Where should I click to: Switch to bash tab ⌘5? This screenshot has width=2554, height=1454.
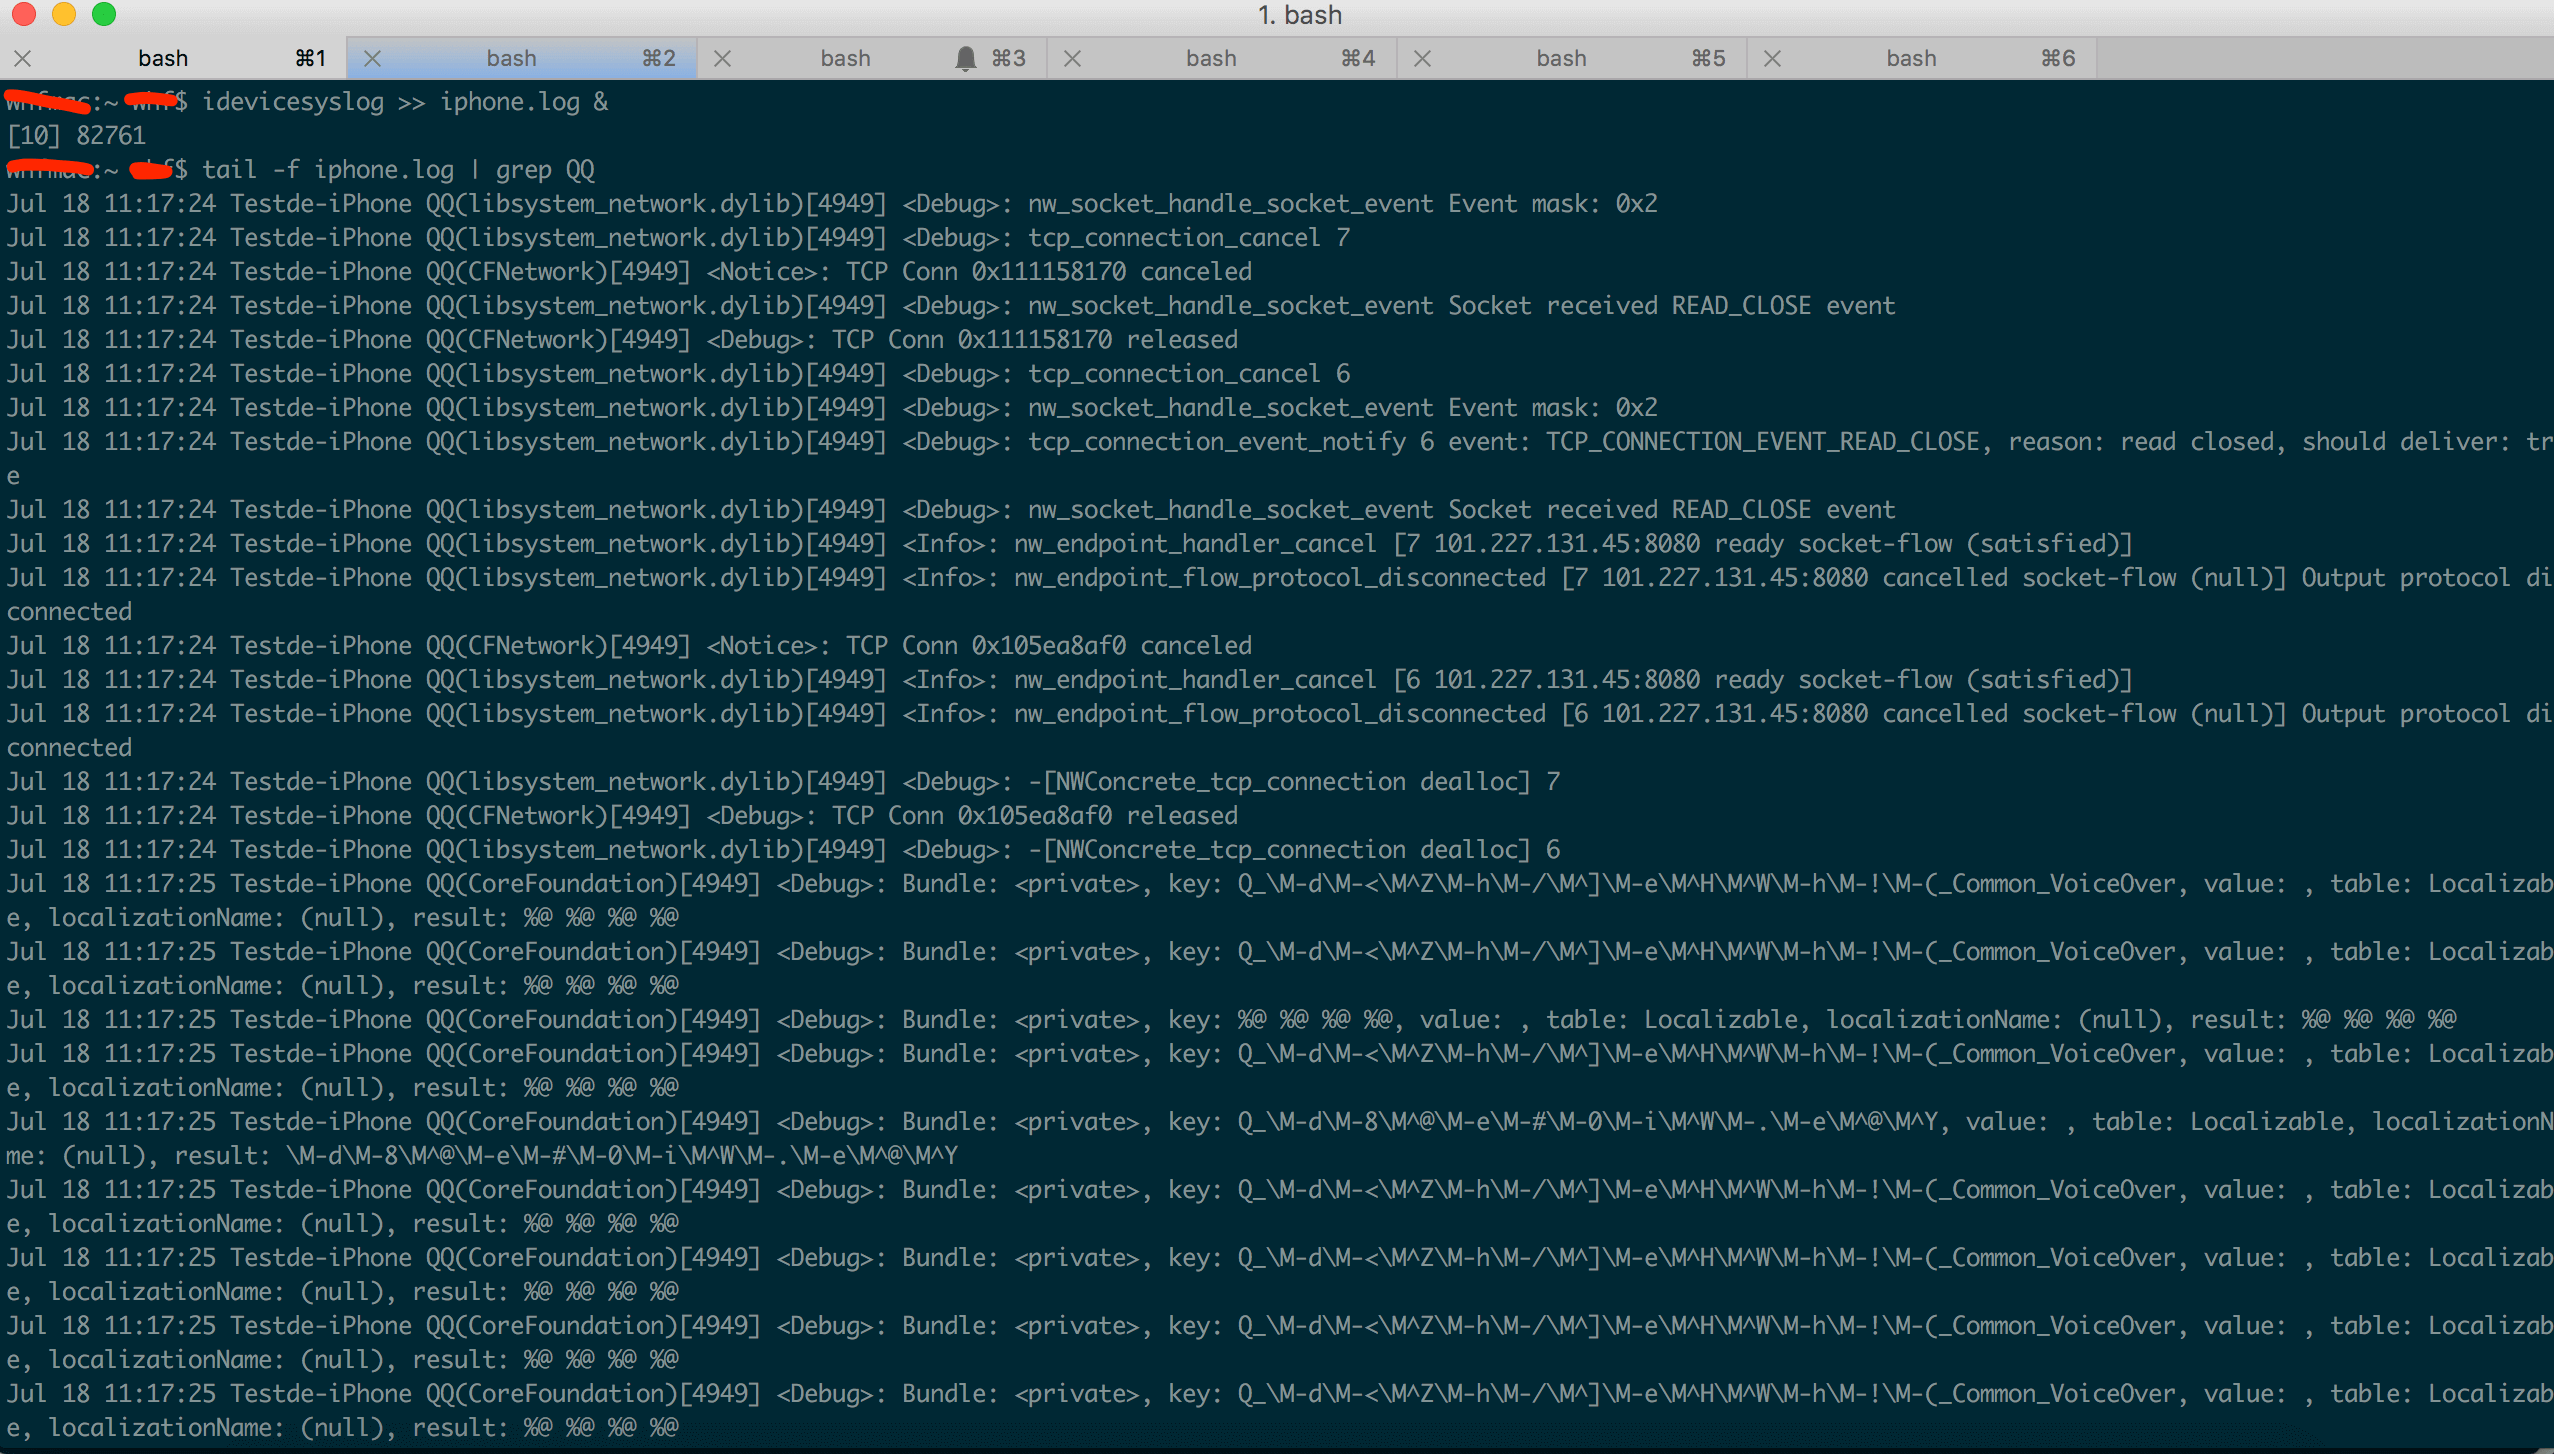1561,59
